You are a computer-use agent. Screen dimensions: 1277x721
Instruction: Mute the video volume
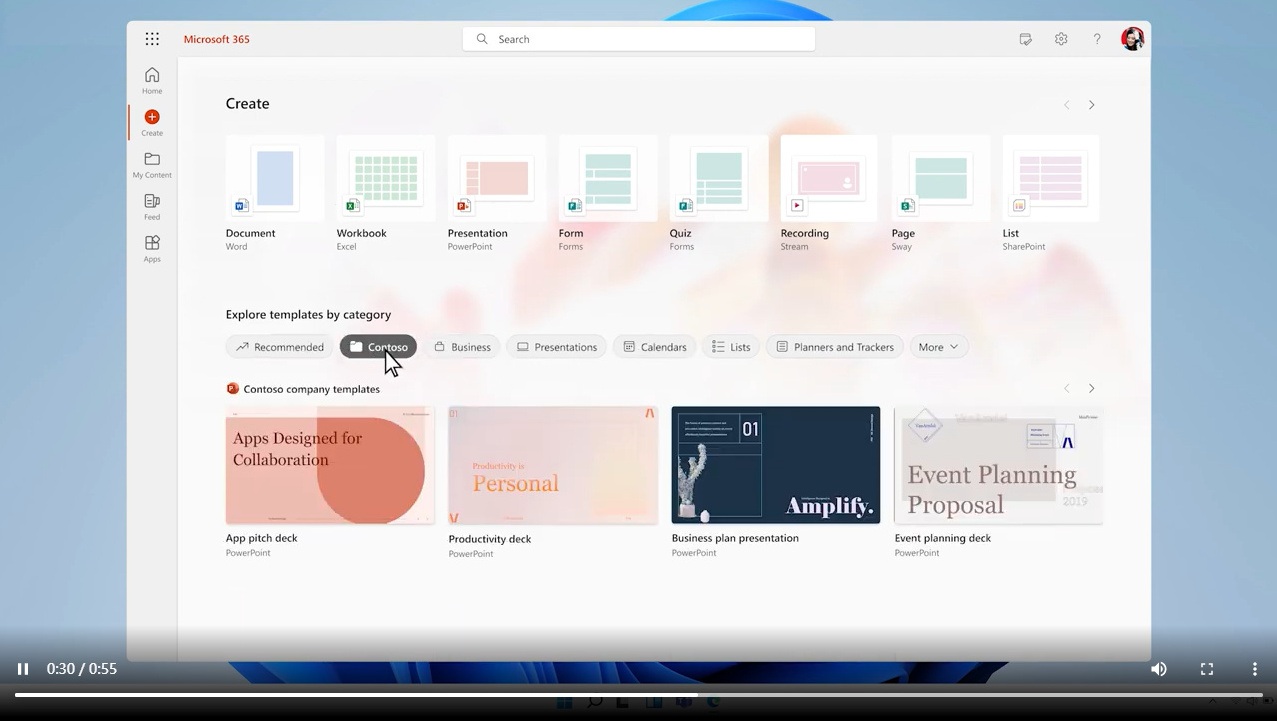(x=1159, y=669)
